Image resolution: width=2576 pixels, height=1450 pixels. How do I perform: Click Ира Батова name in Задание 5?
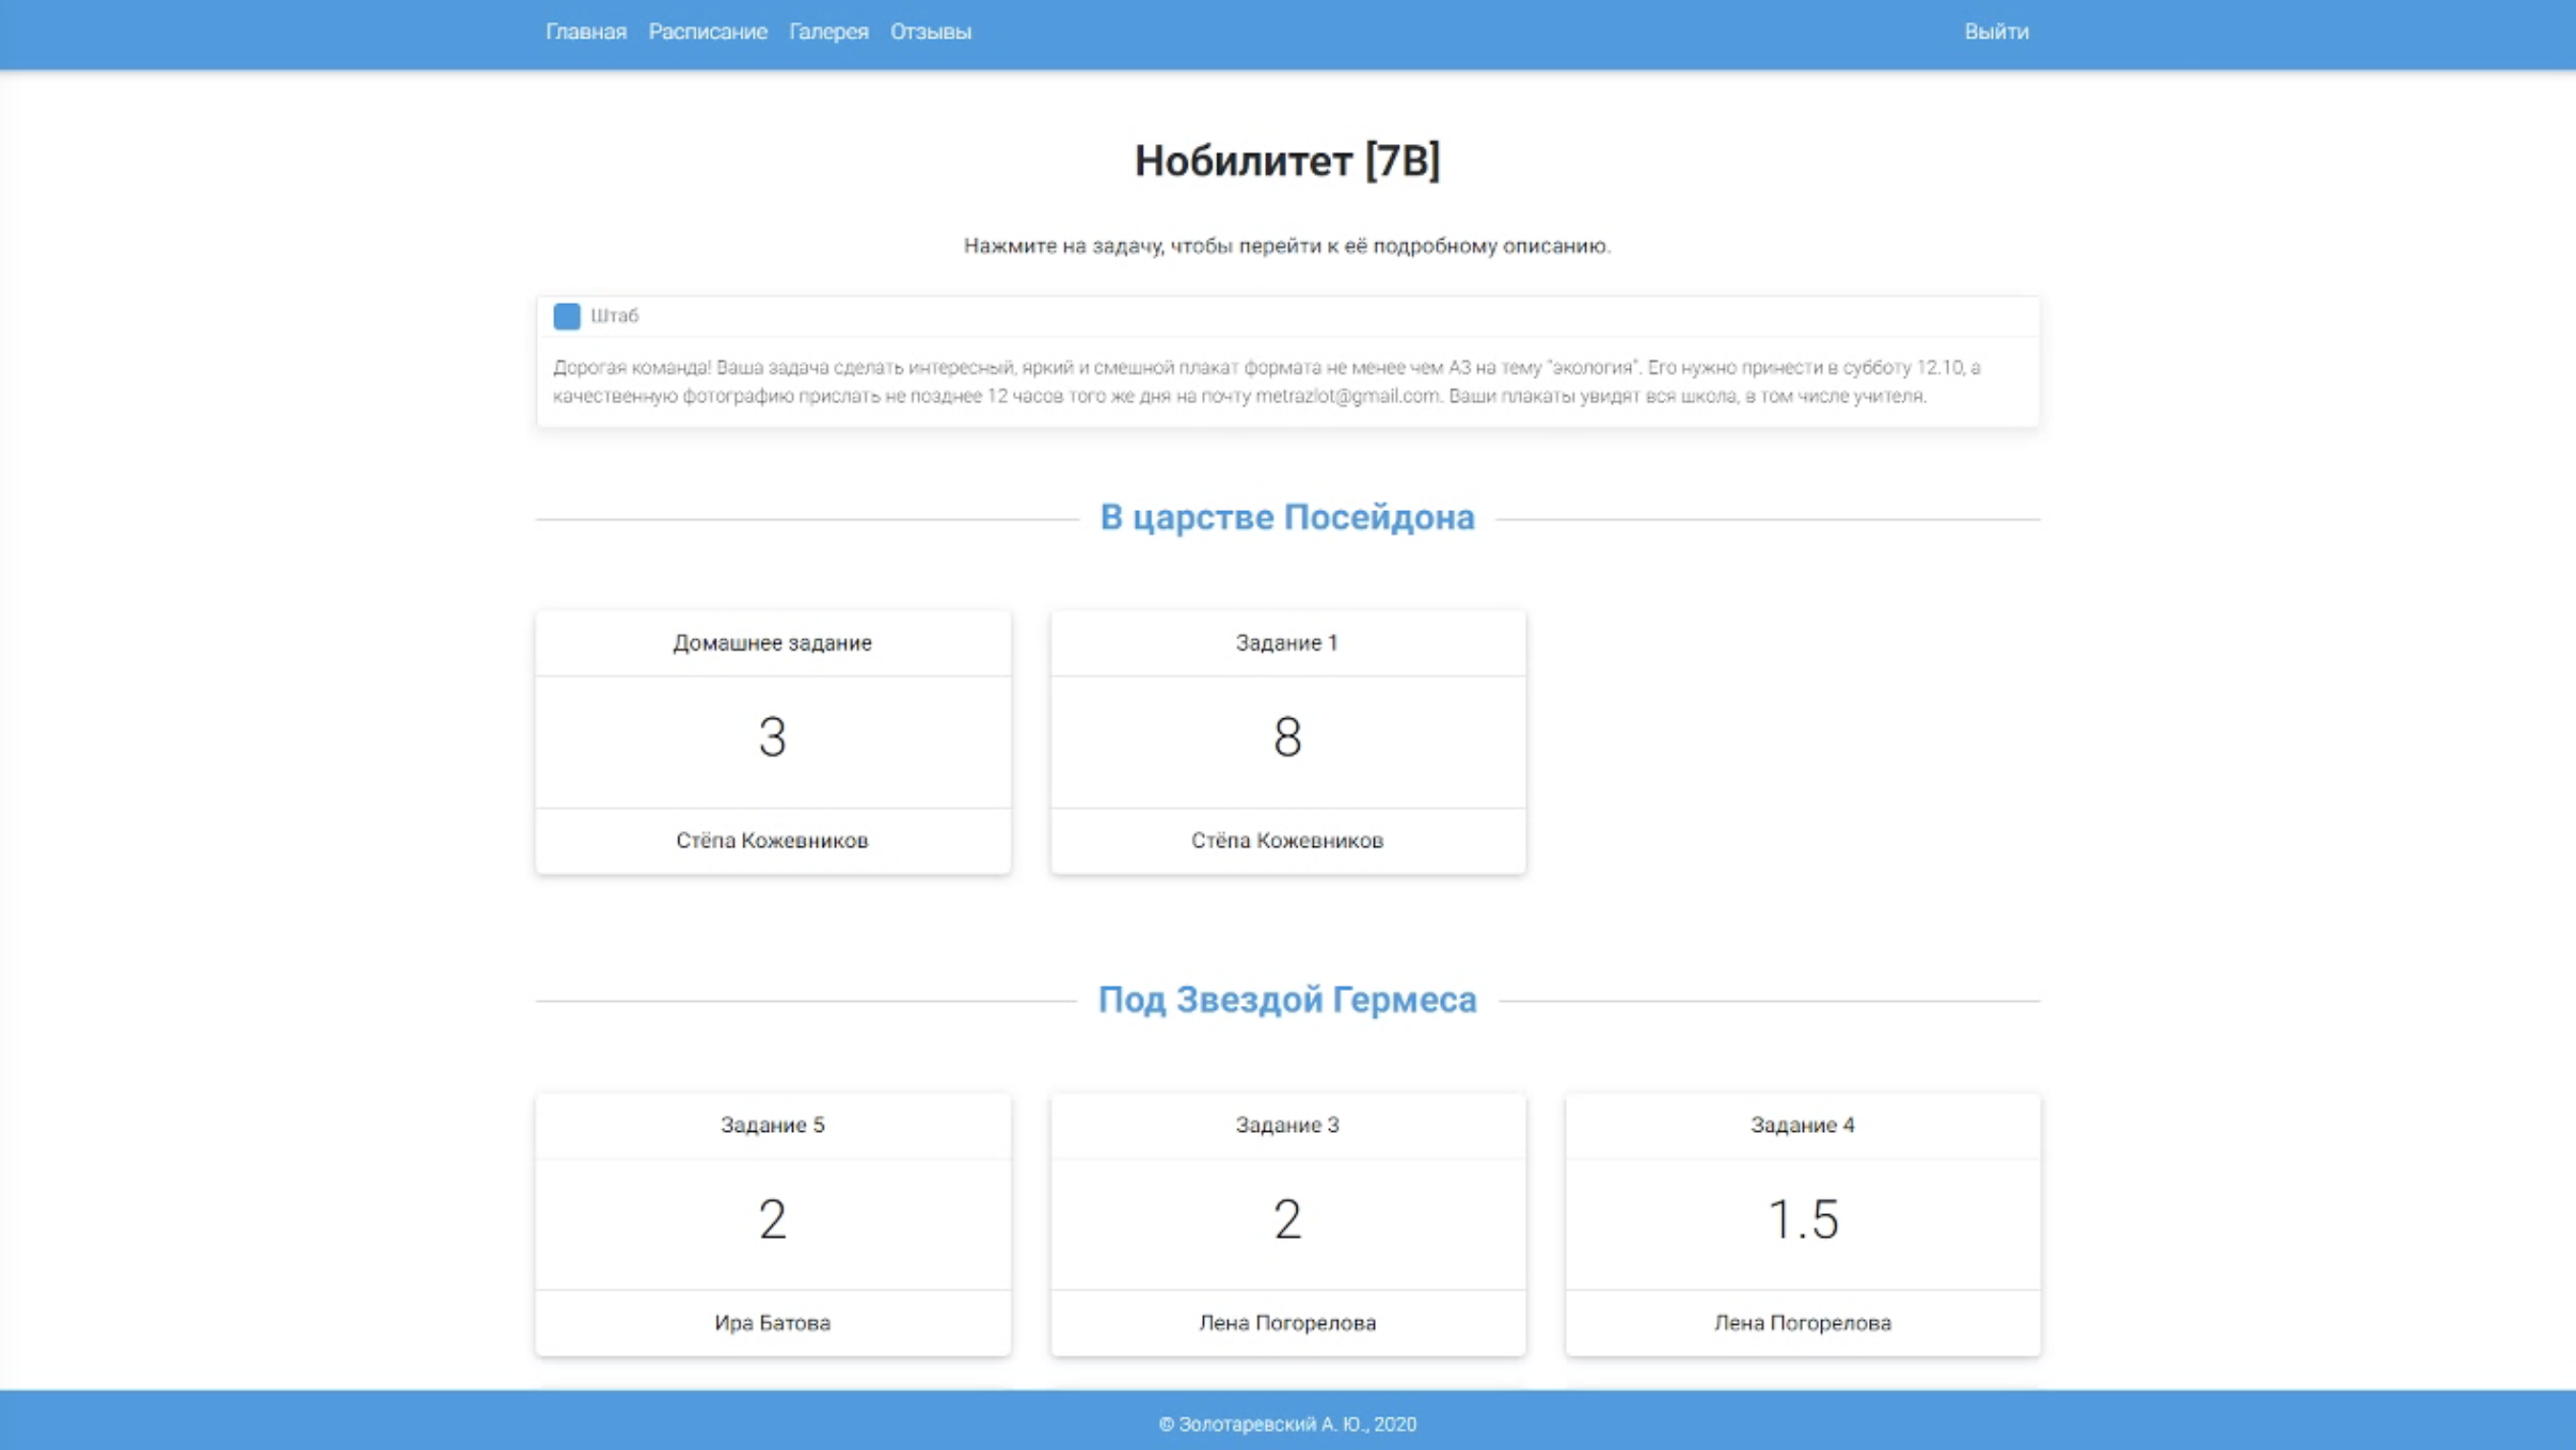(x=773, y=1323)
